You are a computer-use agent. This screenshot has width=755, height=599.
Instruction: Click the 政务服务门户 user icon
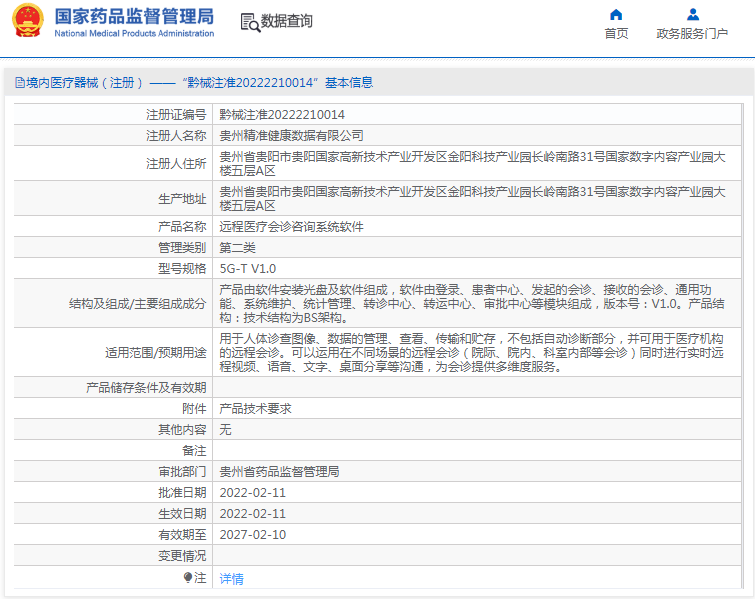[693, 14]
